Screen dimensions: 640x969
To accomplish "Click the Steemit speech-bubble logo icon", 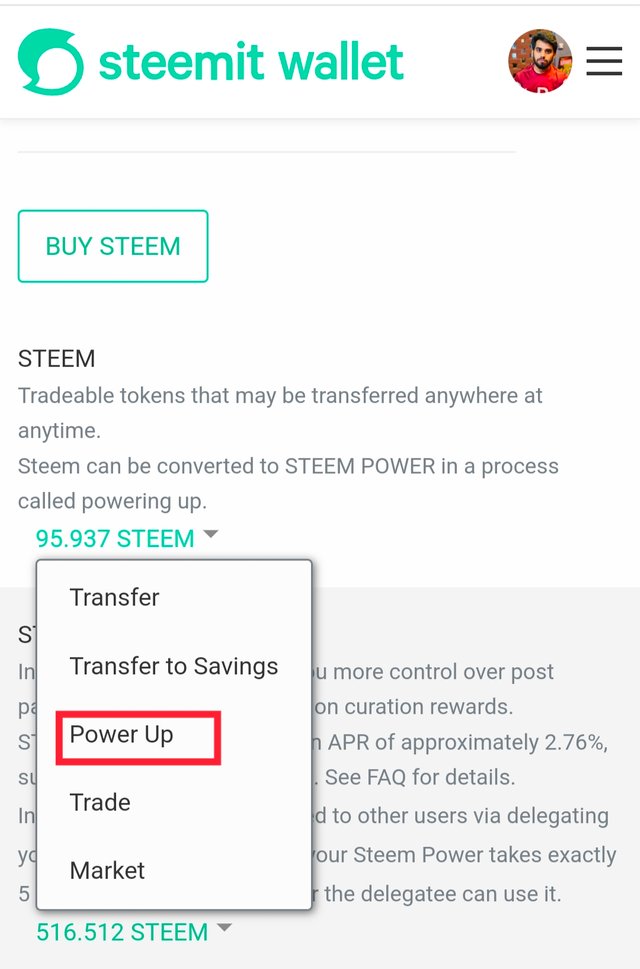I will click(51, 62).
